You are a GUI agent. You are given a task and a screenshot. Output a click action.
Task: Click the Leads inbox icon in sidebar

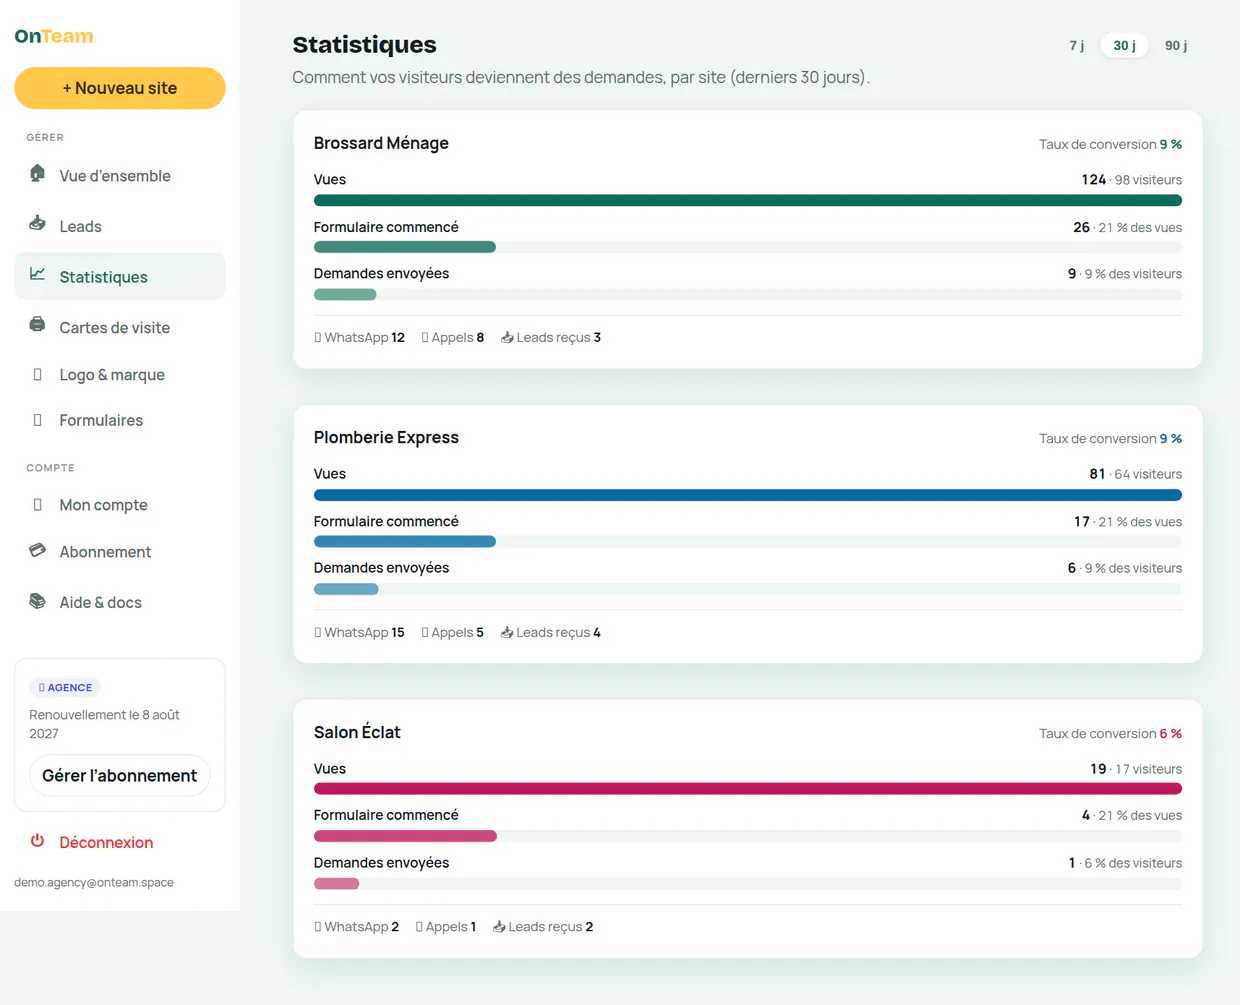tap(38, 224)
